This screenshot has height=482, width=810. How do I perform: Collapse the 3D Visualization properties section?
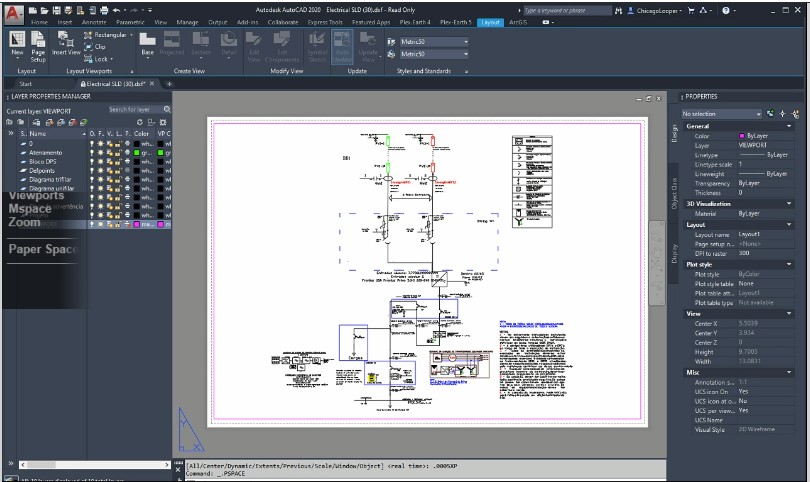789,204
